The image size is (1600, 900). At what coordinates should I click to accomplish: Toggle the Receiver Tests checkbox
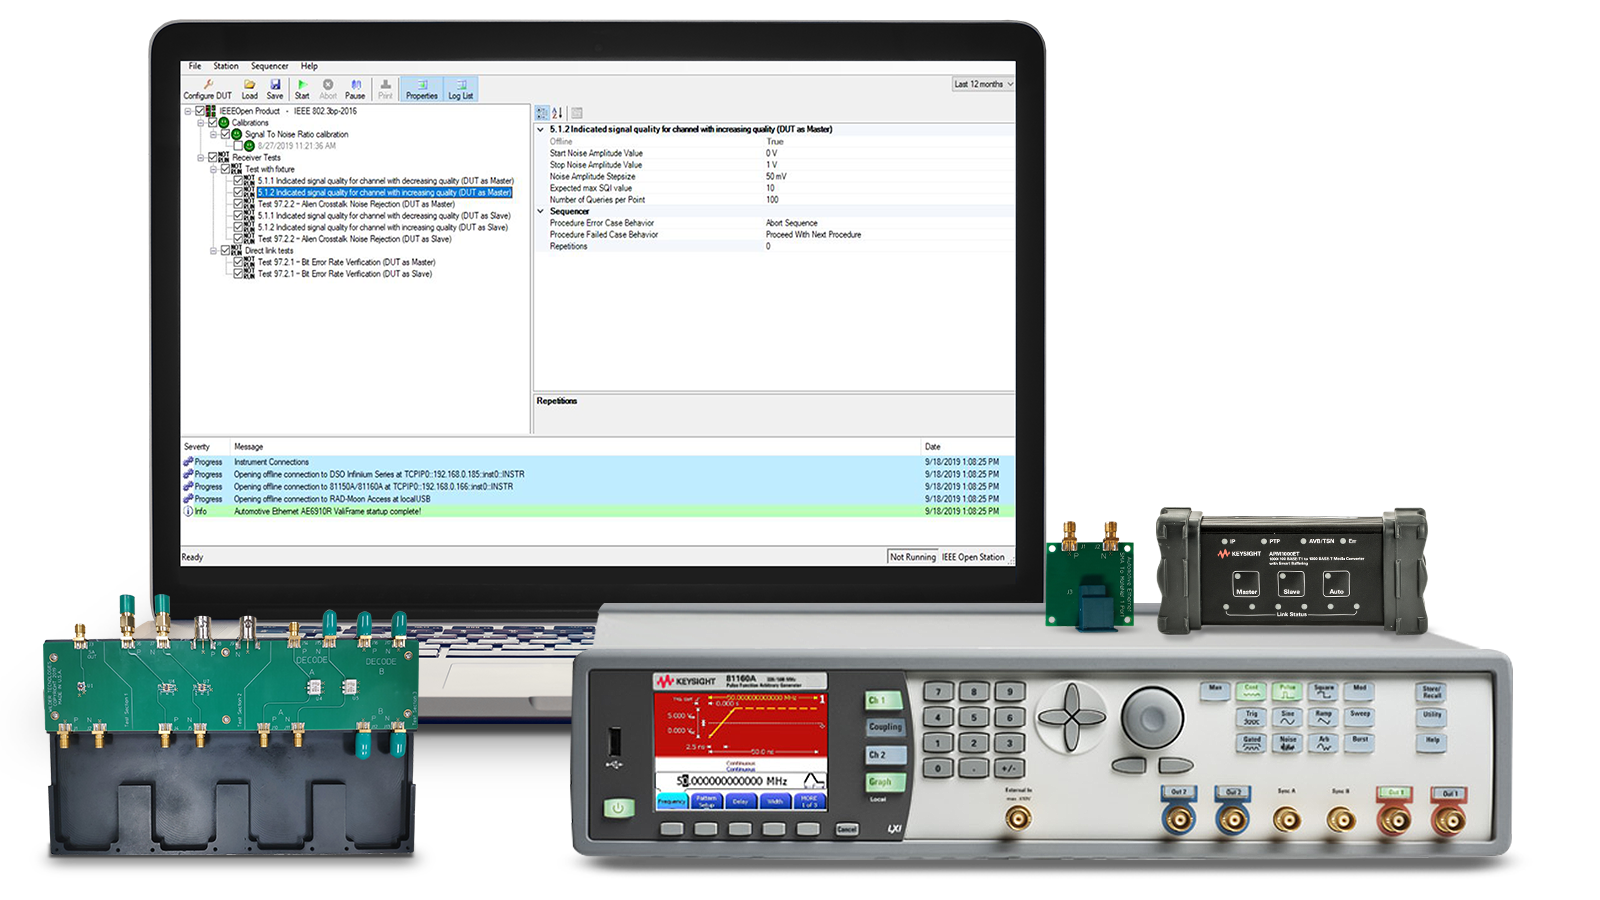point(212,157)
